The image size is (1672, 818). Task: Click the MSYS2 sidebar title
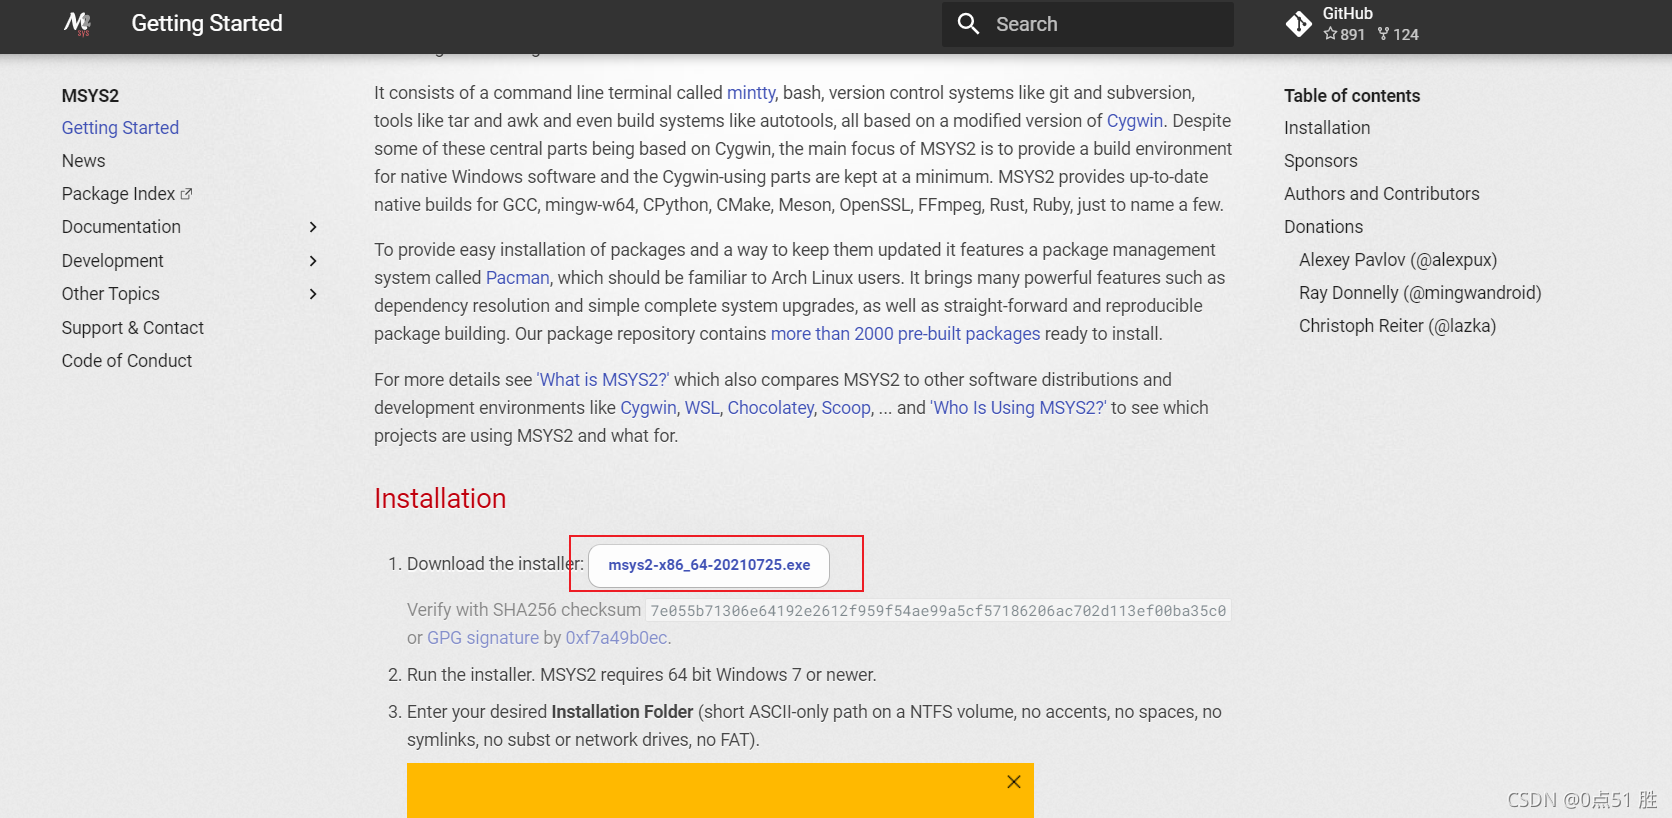(x=90, y=96)
